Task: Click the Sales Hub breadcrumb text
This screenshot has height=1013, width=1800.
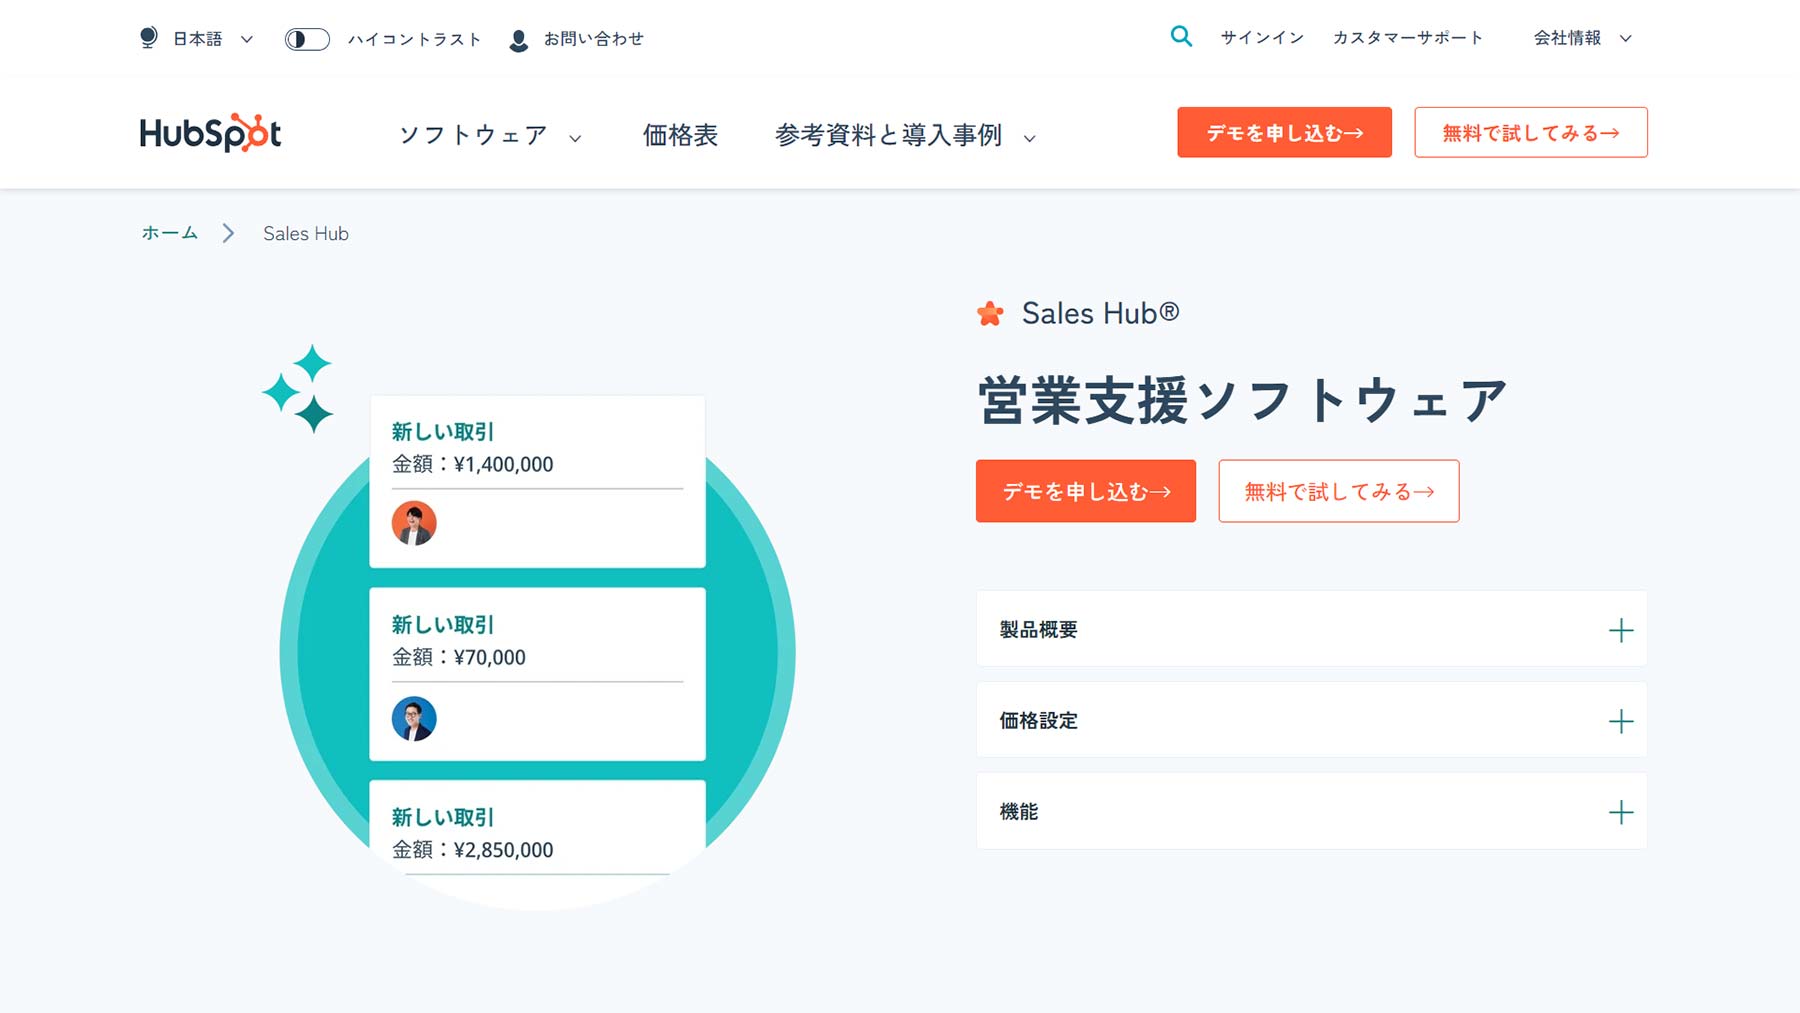Action: [306, 233]
